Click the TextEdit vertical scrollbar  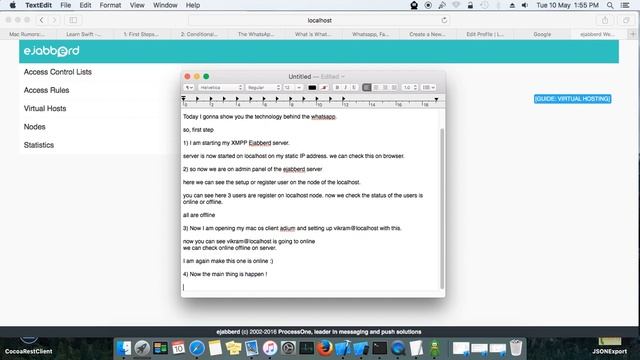(x=442, y=208)
